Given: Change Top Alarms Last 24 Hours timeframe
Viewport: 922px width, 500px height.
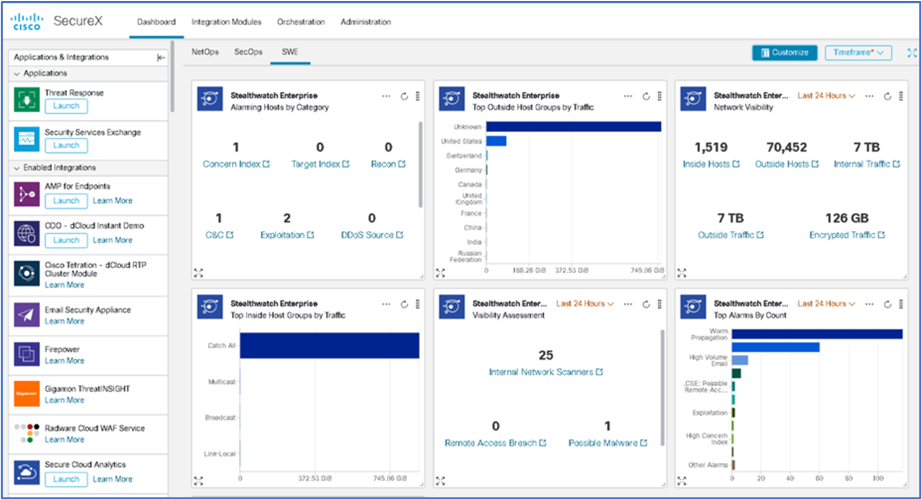Looking at the screenshot, I should point(826,304).
